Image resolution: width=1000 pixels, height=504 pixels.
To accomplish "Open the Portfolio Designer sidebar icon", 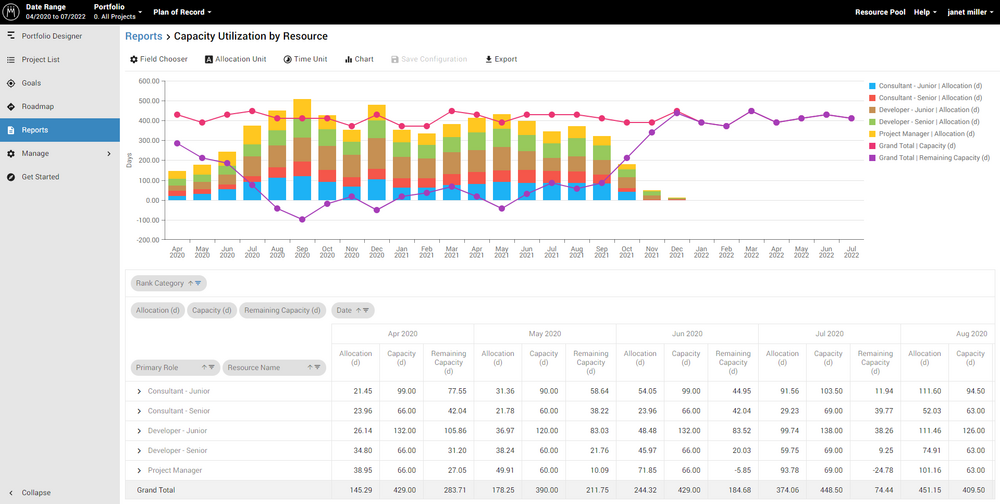I will pos(11,36).
